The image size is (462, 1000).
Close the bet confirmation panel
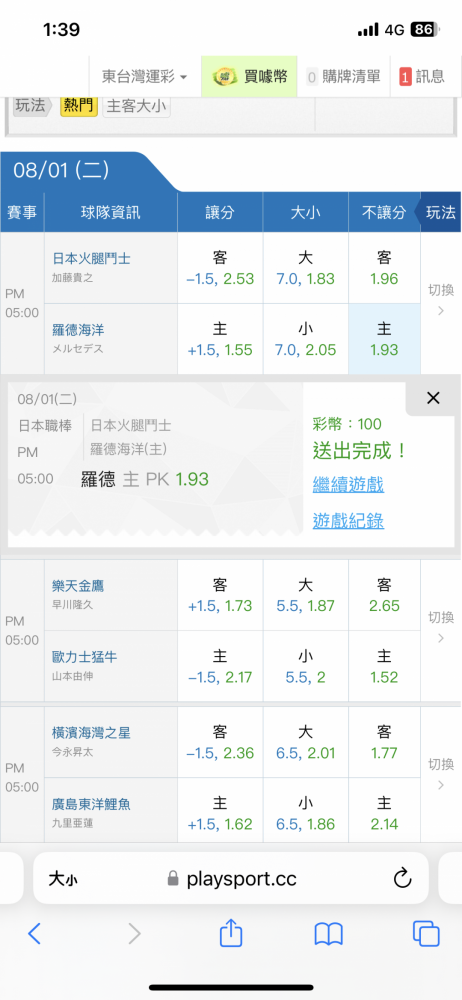pyautogui.click(x=433, y=399)
